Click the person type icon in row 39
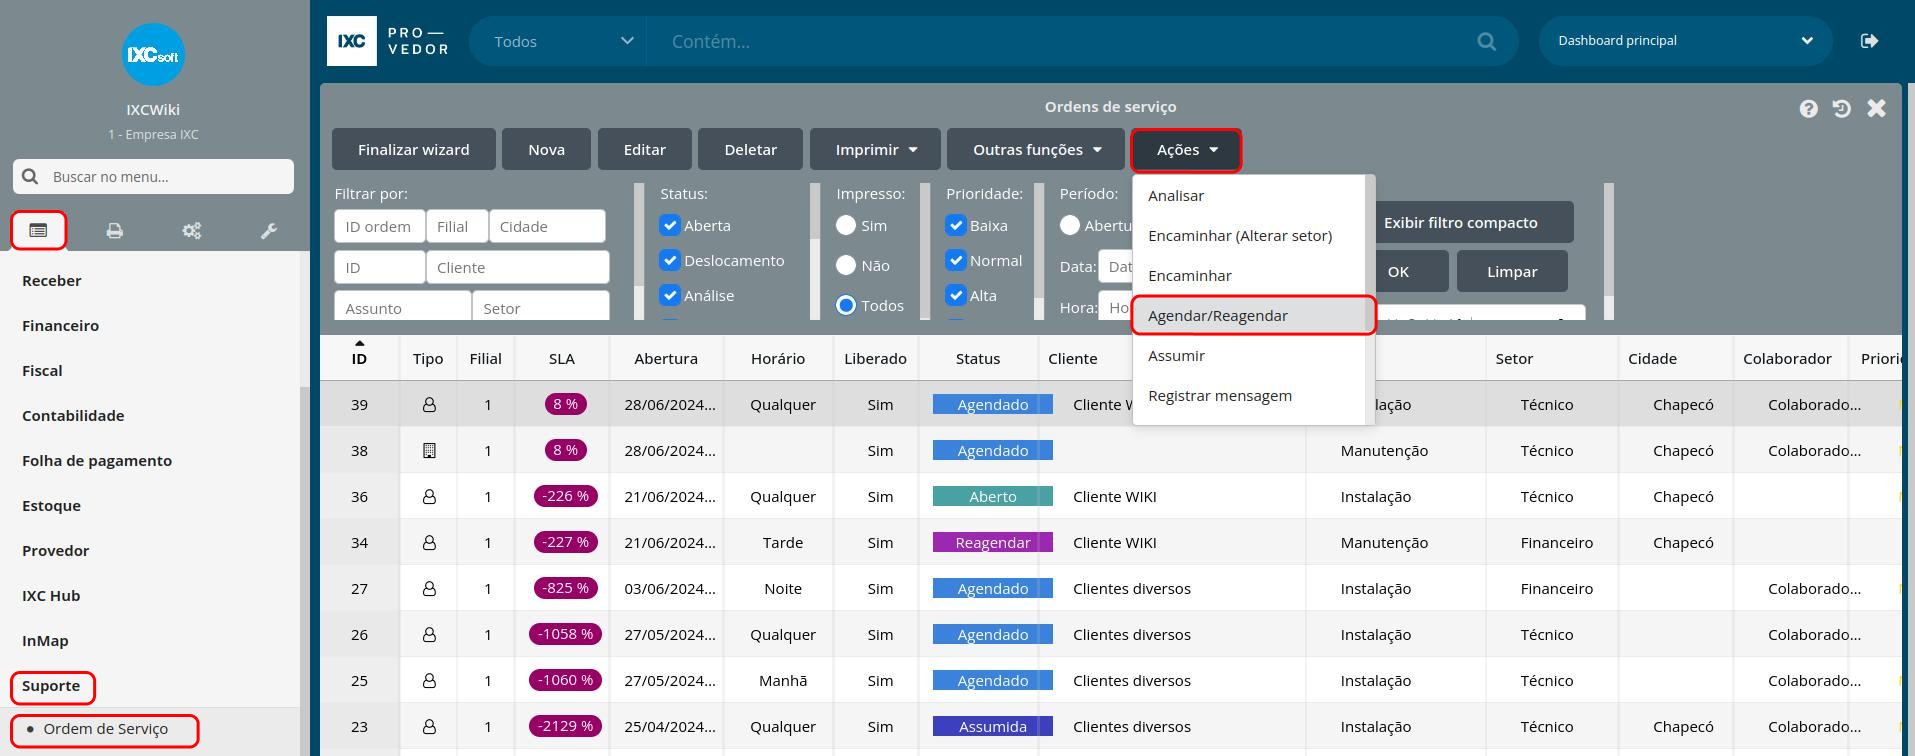Image resolution: width=1915 pixels, height=756 pixels. click(429, 405)
